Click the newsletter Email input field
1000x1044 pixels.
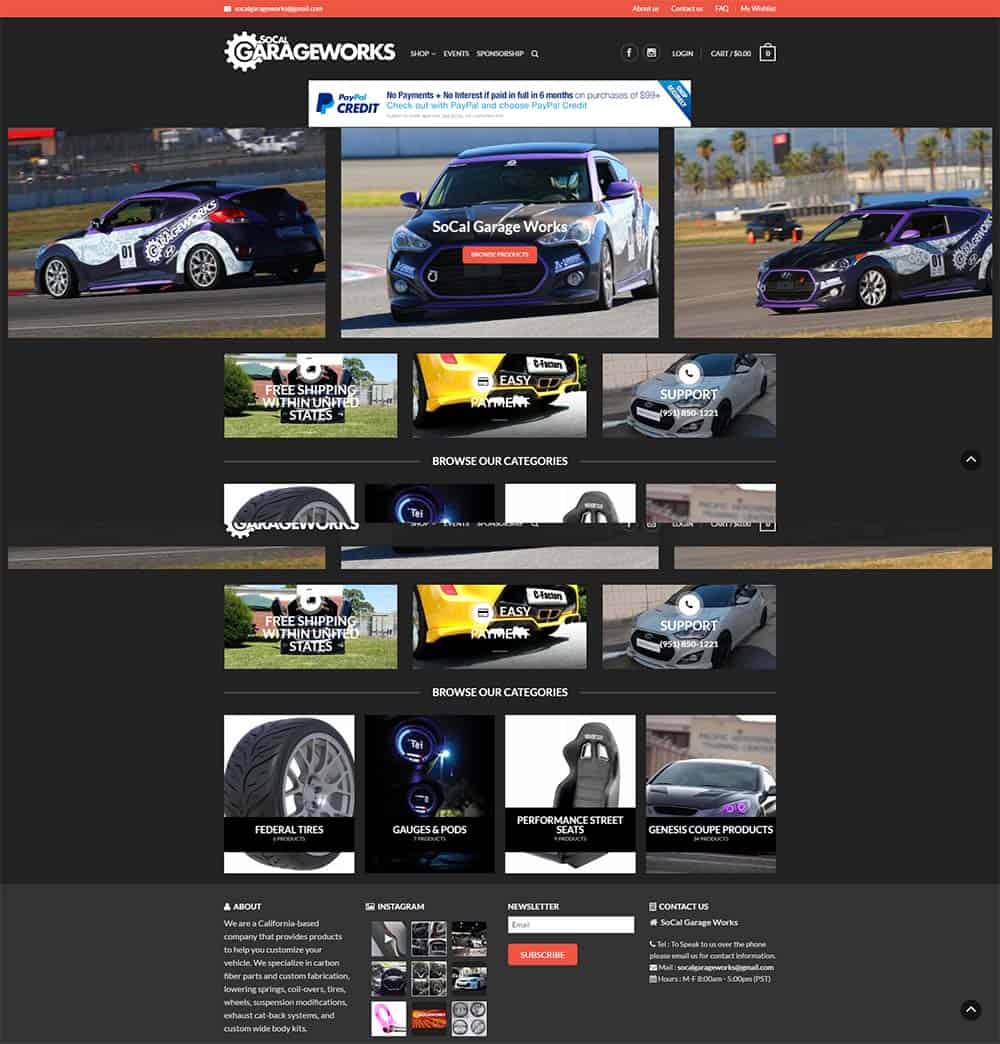click(x=571, y=924)
